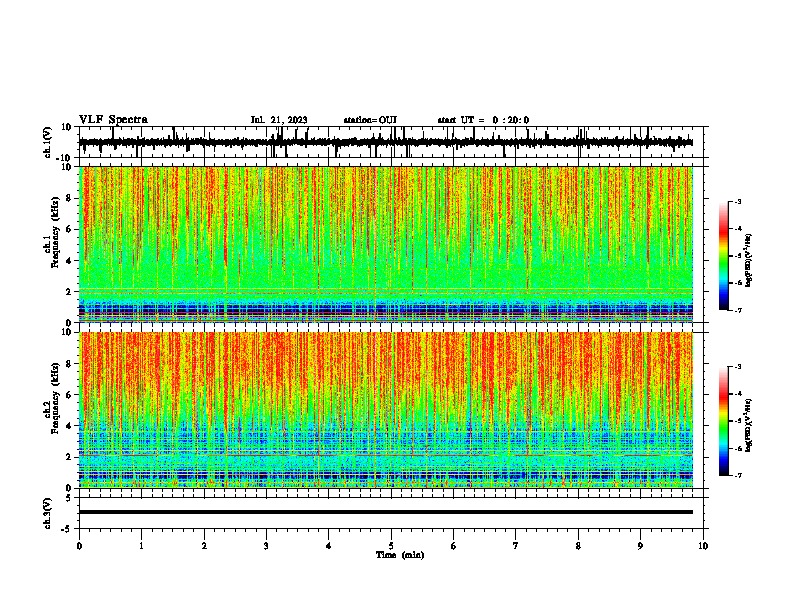Click the "5" tick label on ch.3(V) axis
The width and height of the screenshot is (792, 612).
[x=70, y=498]
